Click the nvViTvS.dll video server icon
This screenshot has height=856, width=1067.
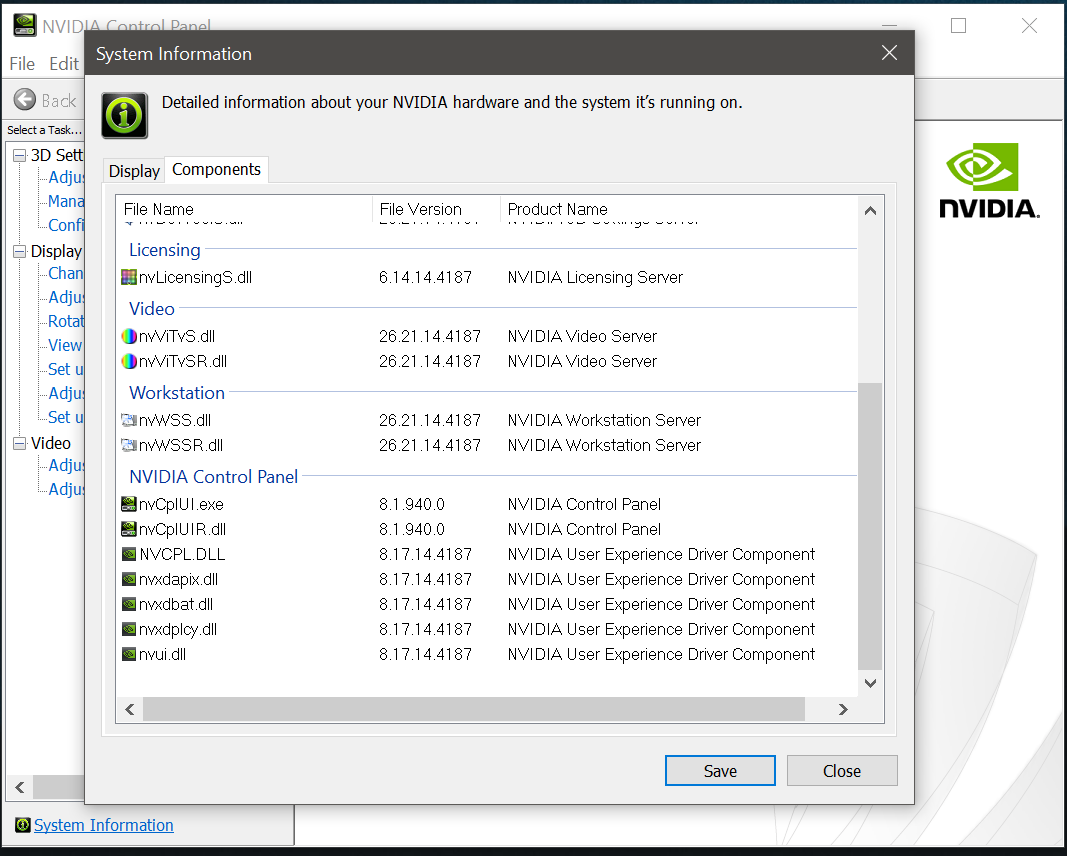click(129, 336)
